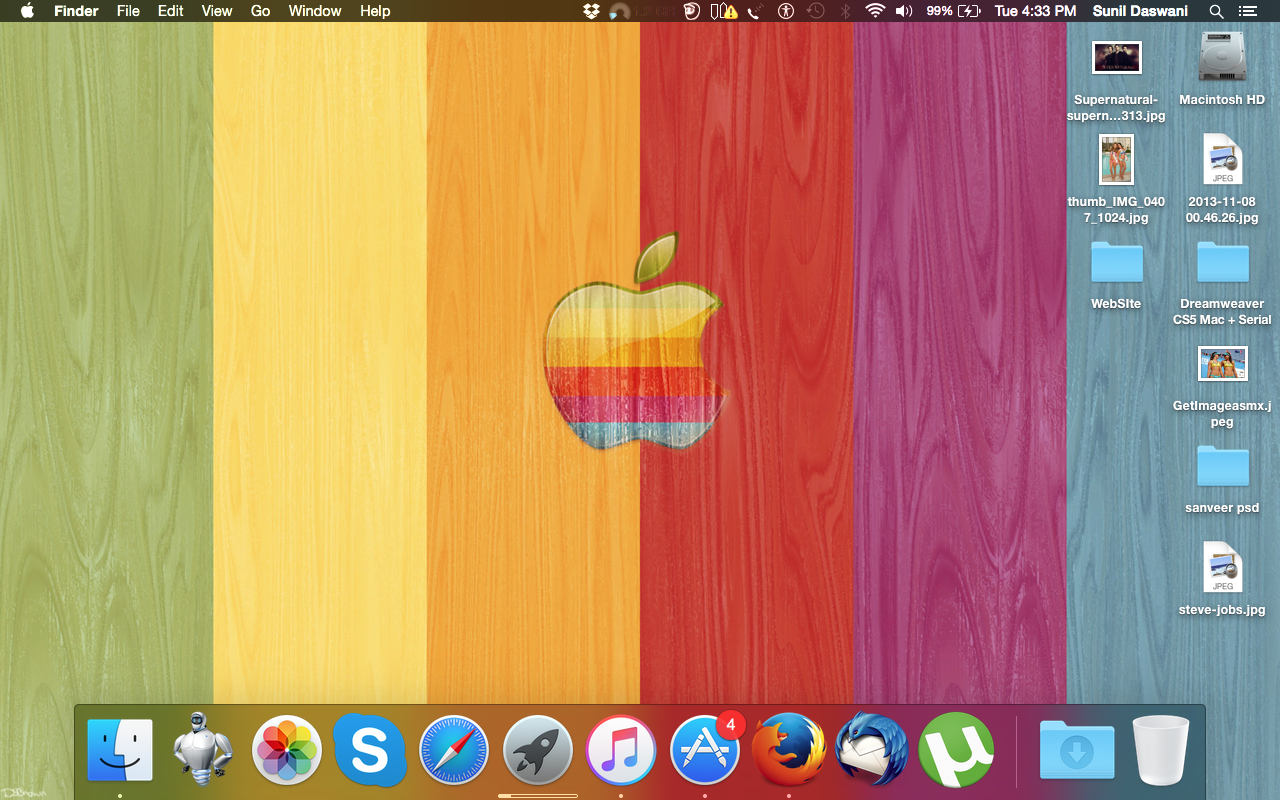Open Thunderbird mail app in Dock

point(872,750)
